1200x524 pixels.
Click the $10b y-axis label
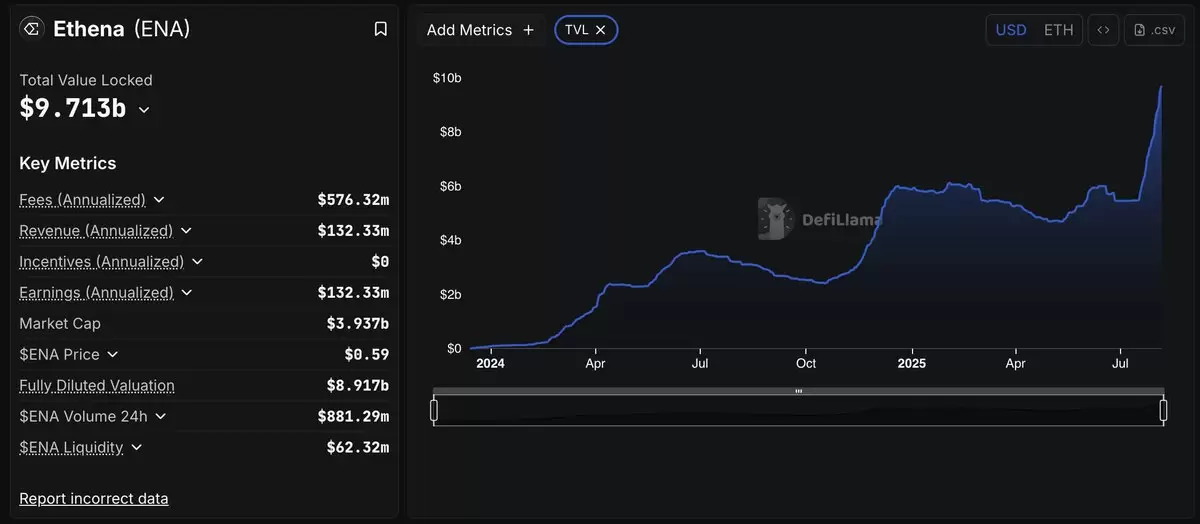tap(447, 78)
